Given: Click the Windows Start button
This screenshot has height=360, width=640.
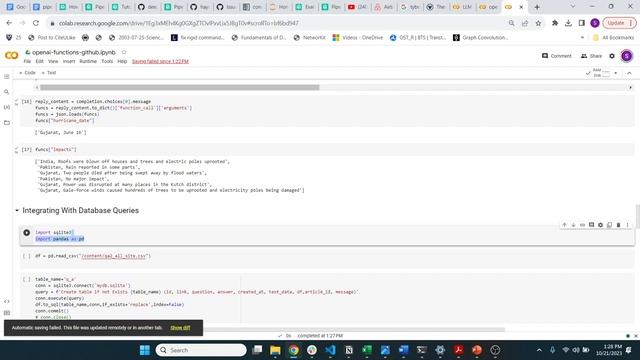Looking at the screenshot, I should click(x=144, y=350).
